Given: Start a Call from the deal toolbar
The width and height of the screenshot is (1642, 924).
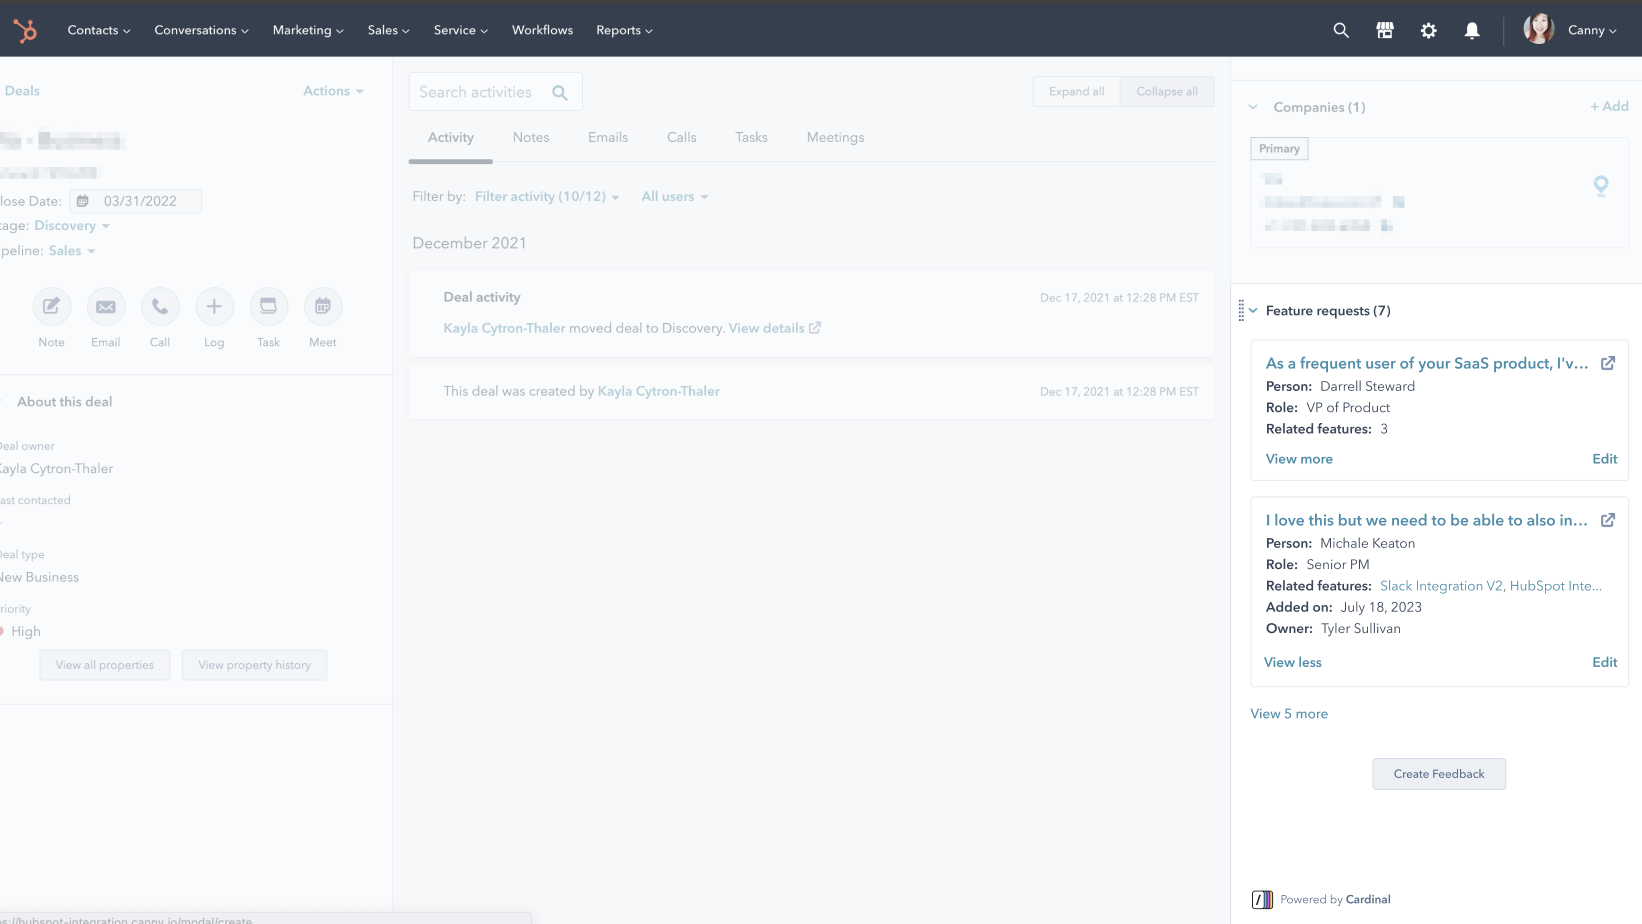Looking at the screenshot, I should [x=159, y=308].
